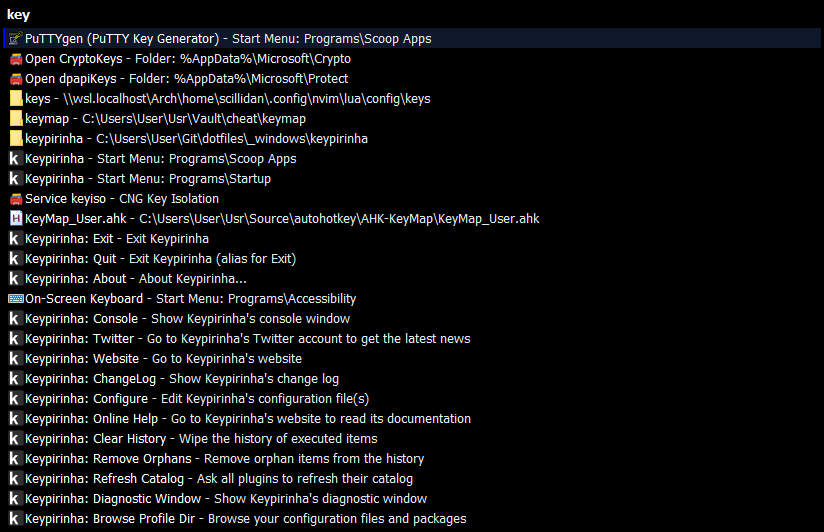The width and height of the screenshot is (824, 532).
Task: Click the icon for Keypirinha: Clear History
Action: tap(16, 438)
